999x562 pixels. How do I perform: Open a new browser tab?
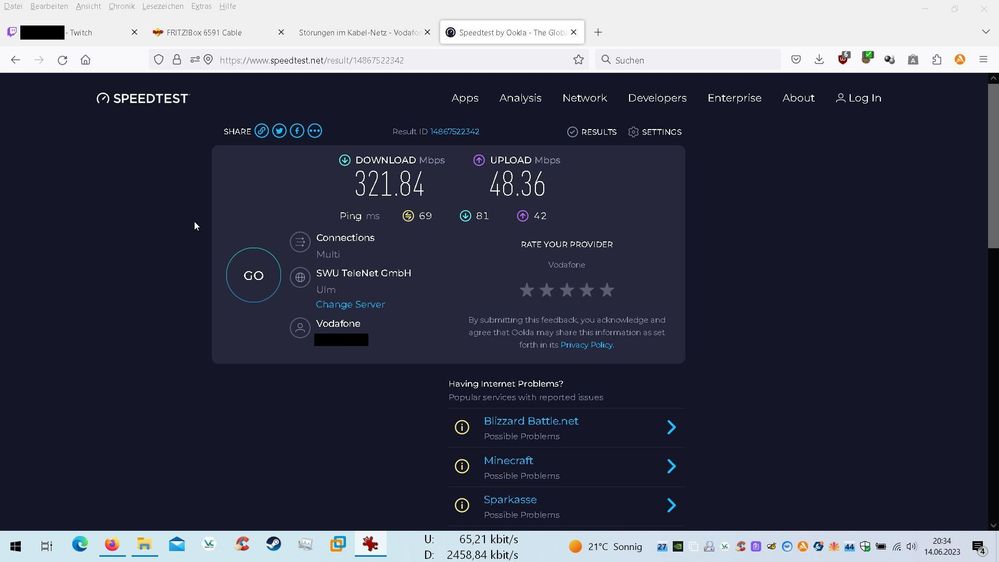point(598,32)
